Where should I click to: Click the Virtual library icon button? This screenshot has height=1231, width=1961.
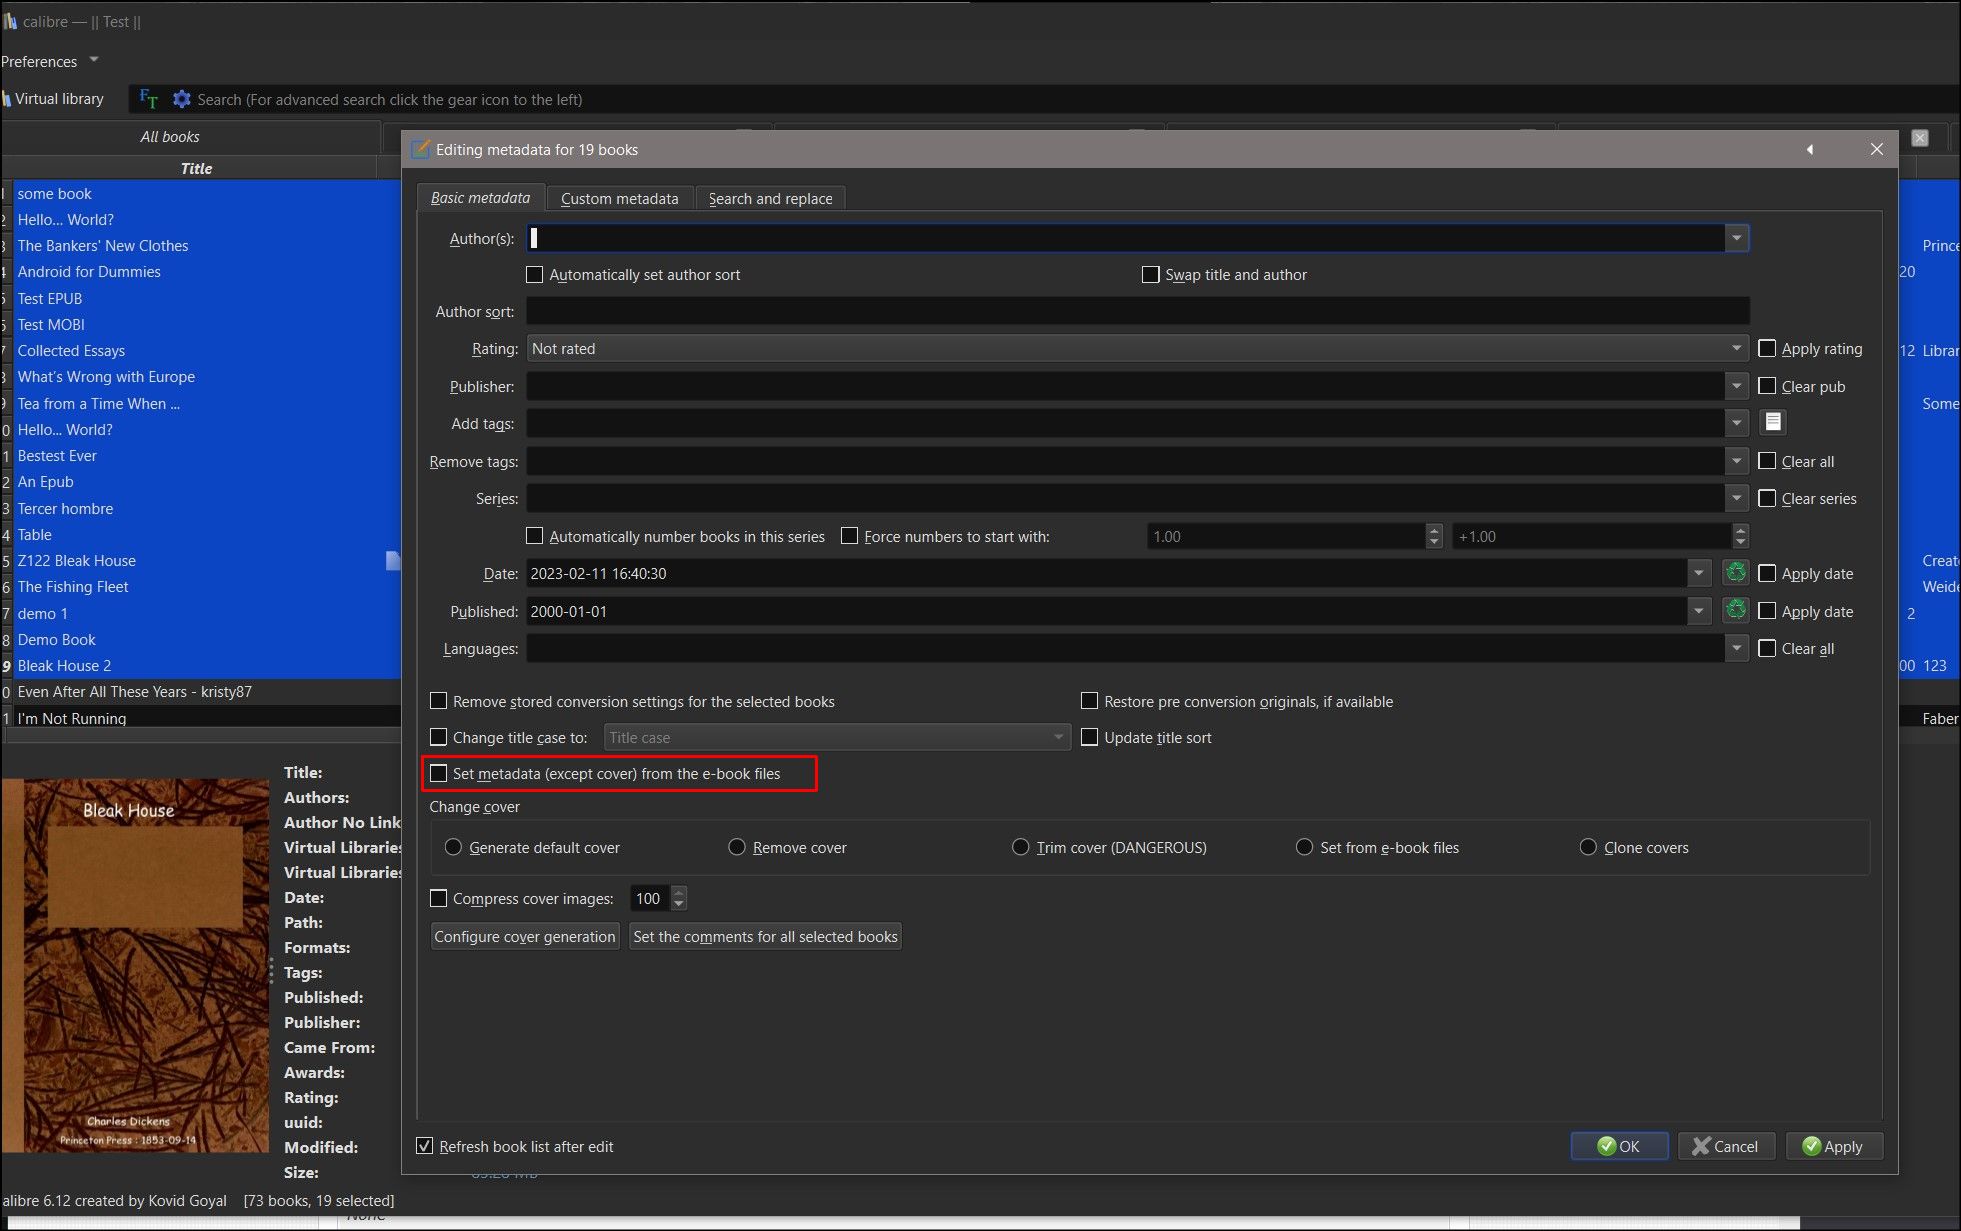tap(55, 99)
